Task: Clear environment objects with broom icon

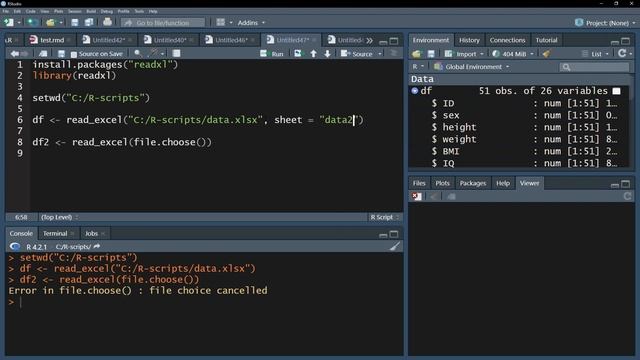Action: pos(546,54)
